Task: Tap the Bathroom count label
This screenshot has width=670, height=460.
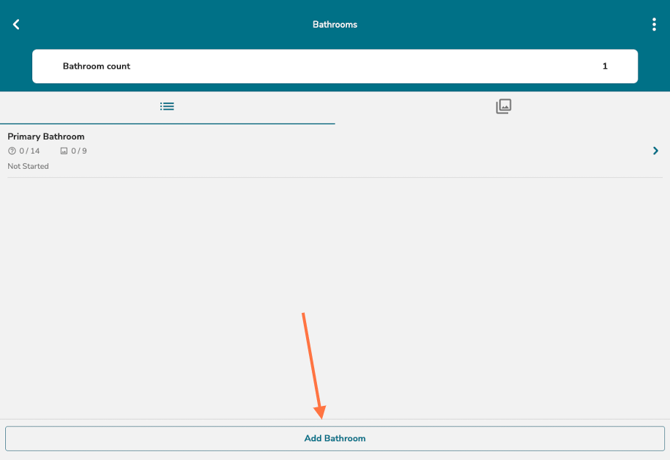Action: tap(96, 66)
